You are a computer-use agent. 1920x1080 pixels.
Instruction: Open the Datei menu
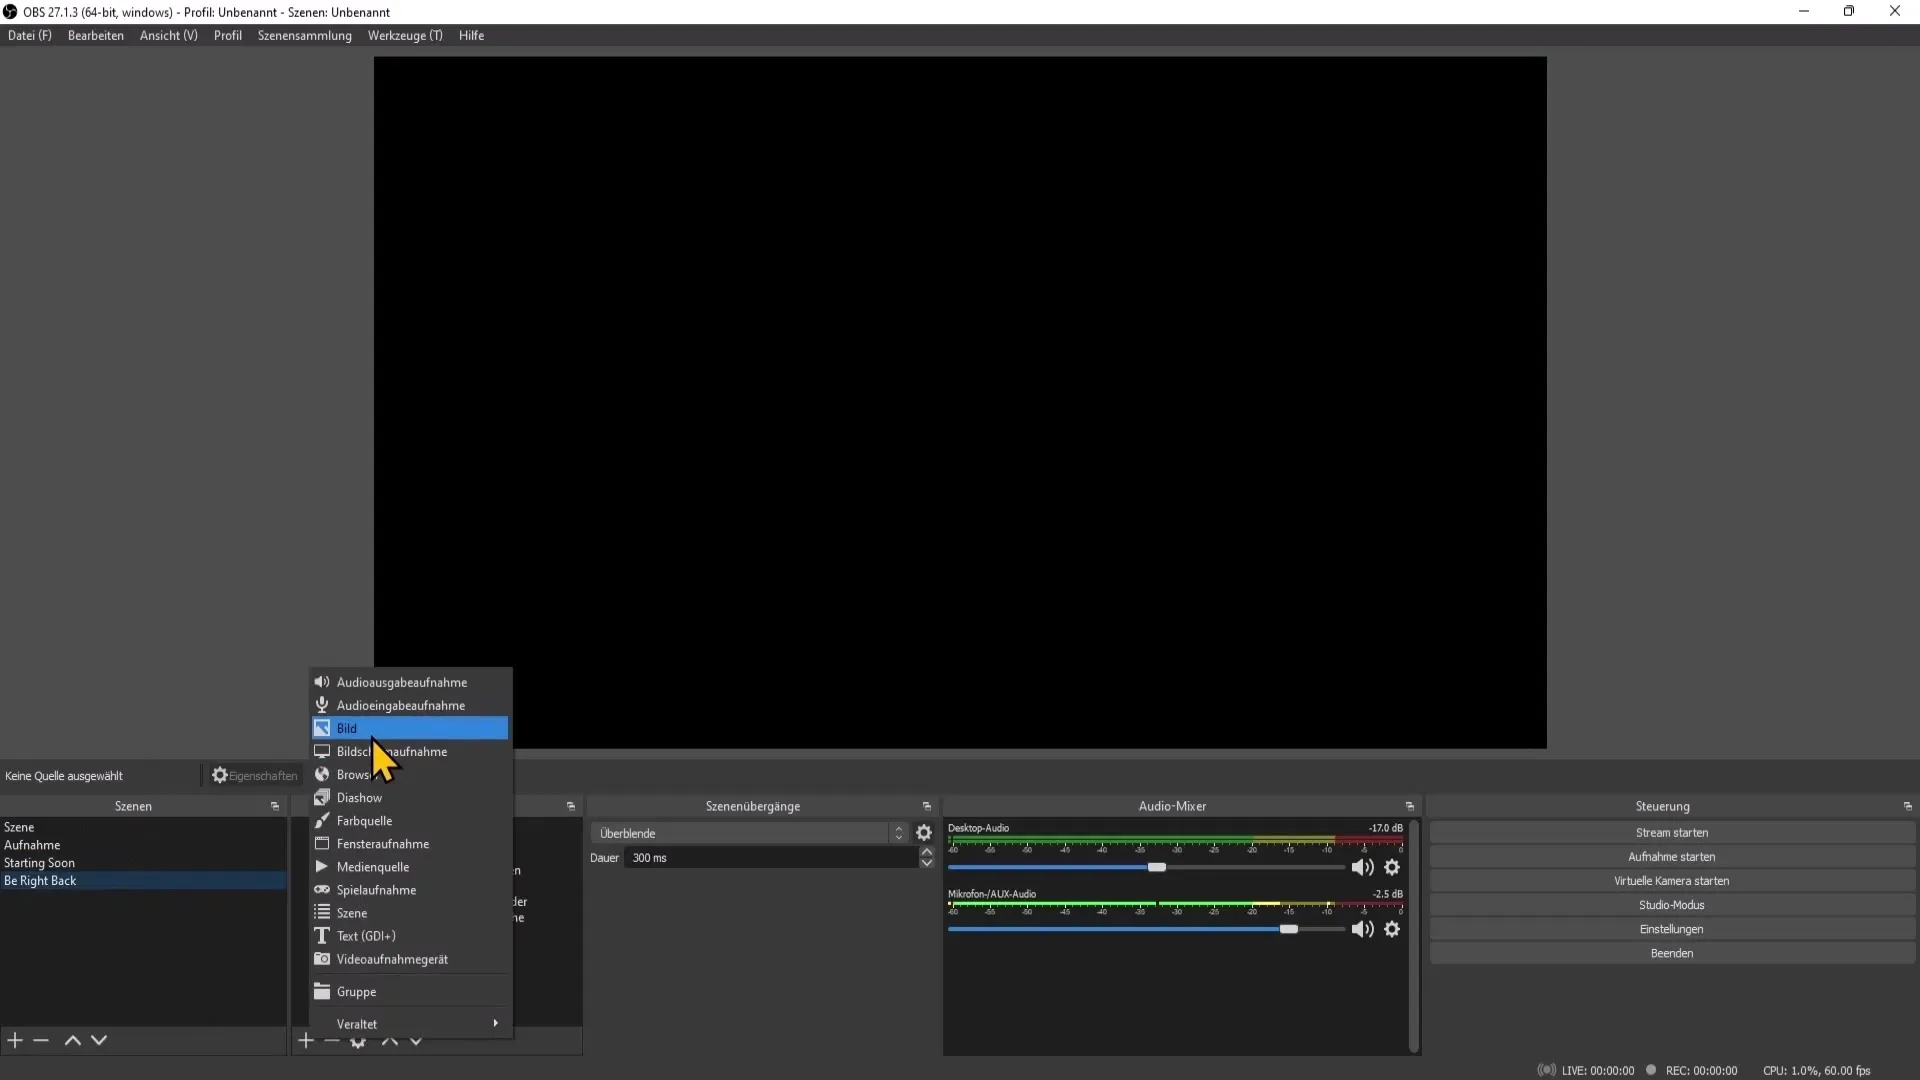30,35
